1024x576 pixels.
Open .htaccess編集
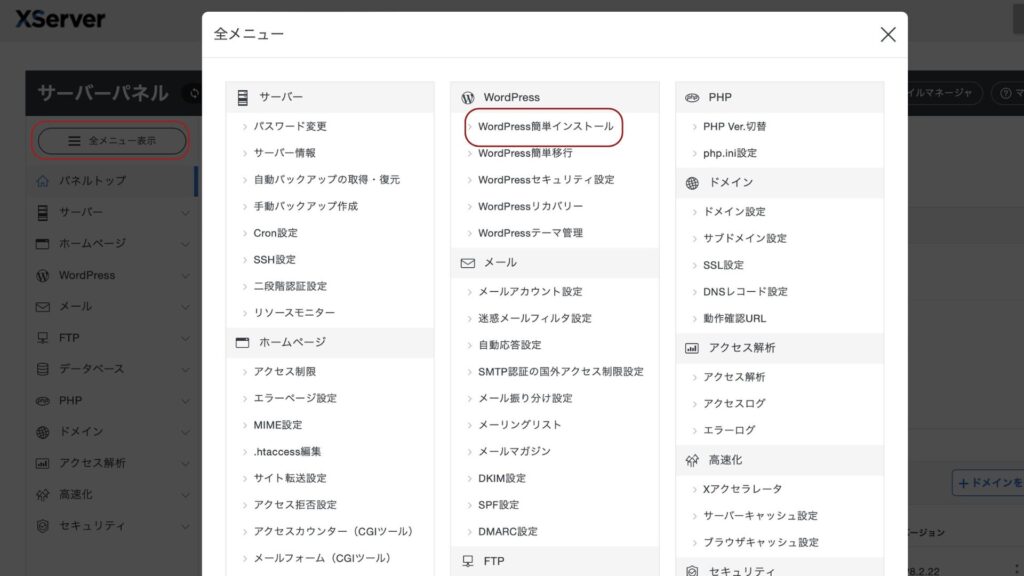287,452
